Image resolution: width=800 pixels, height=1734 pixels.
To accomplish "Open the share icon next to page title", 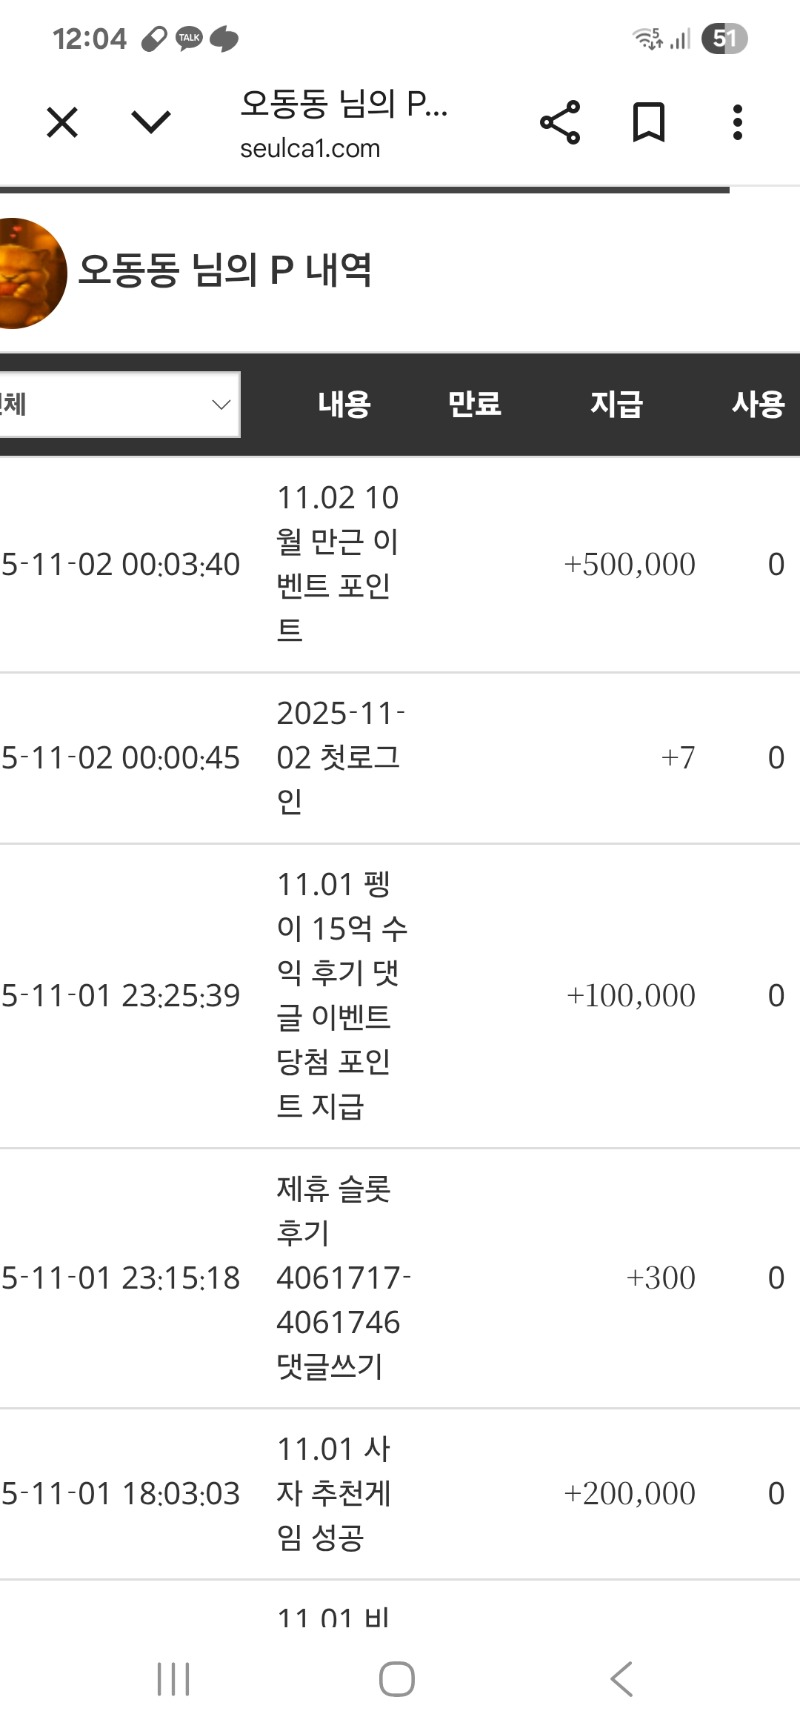I will [559, 121].
